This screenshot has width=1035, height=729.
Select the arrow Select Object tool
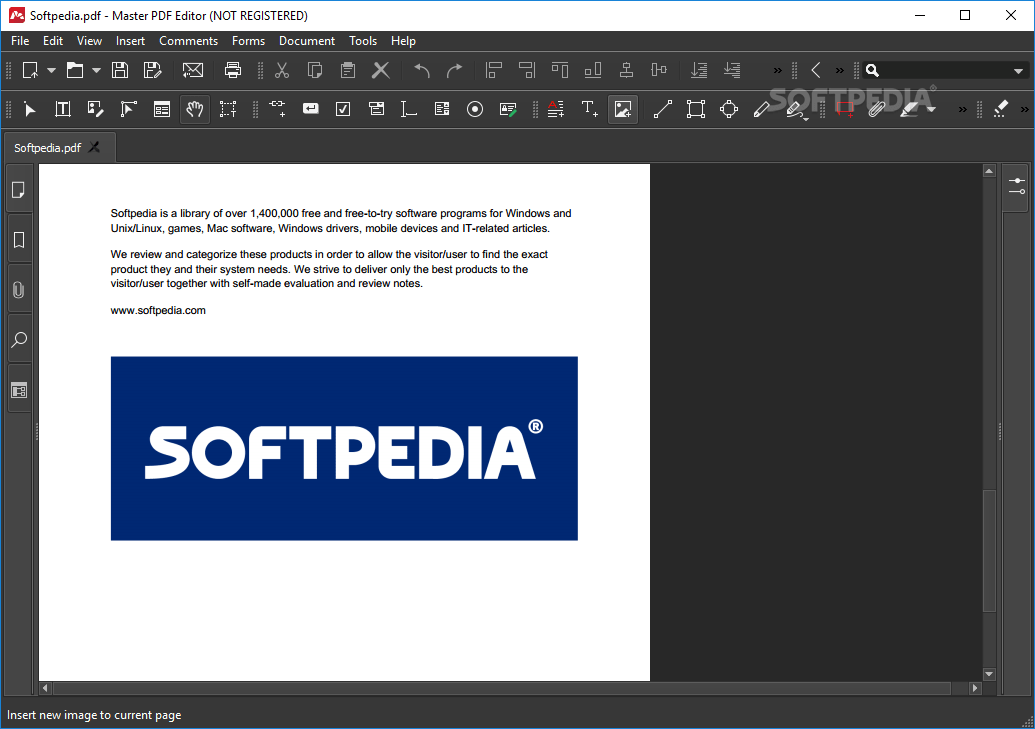click(30, 109)
